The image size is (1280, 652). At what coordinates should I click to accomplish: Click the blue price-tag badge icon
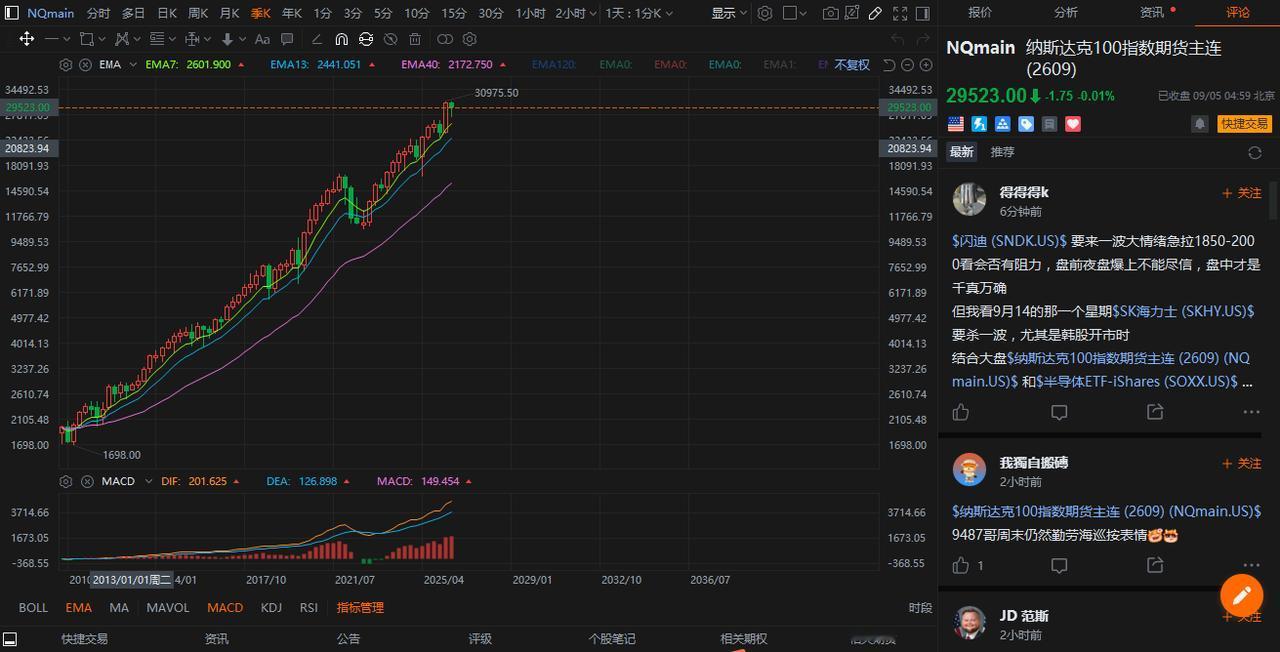point(1026,124)
